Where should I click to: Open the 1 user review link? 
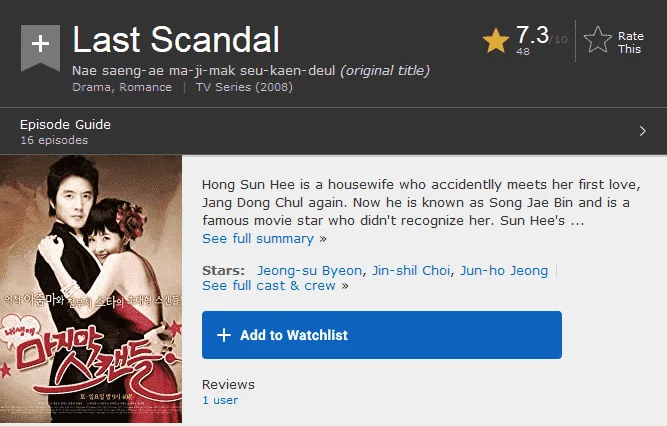coord(220,400)
